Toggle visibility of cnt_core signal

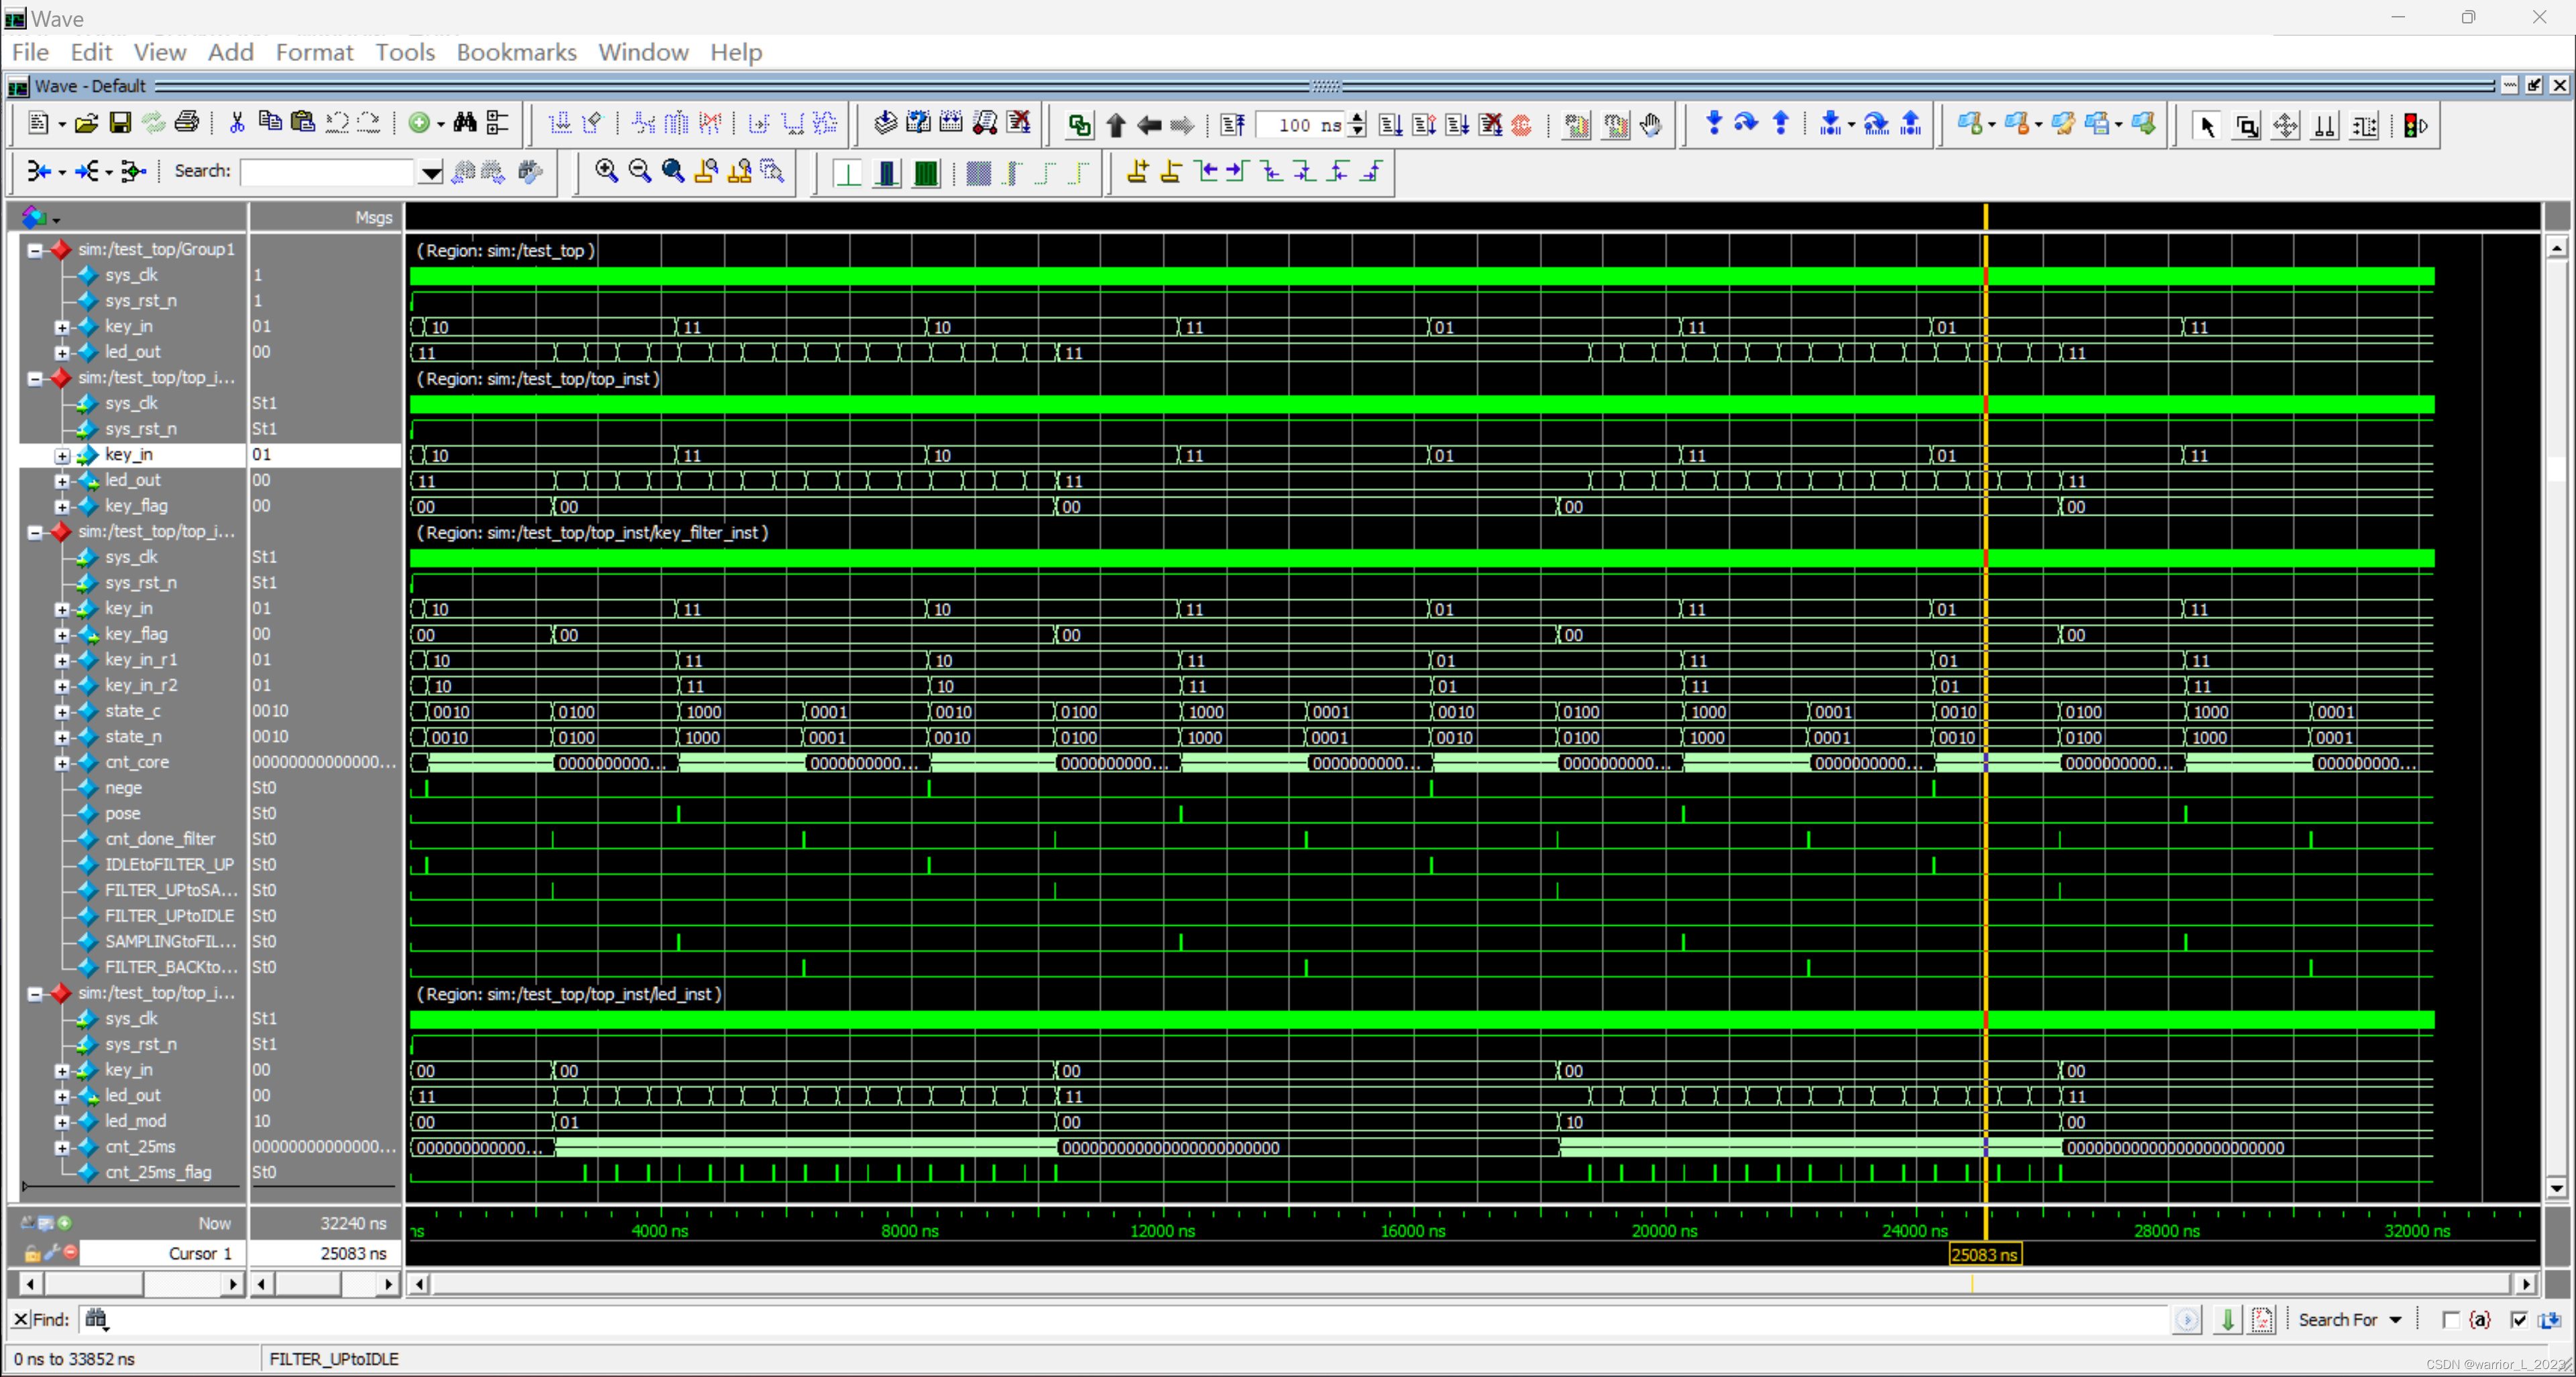point(61,762)
